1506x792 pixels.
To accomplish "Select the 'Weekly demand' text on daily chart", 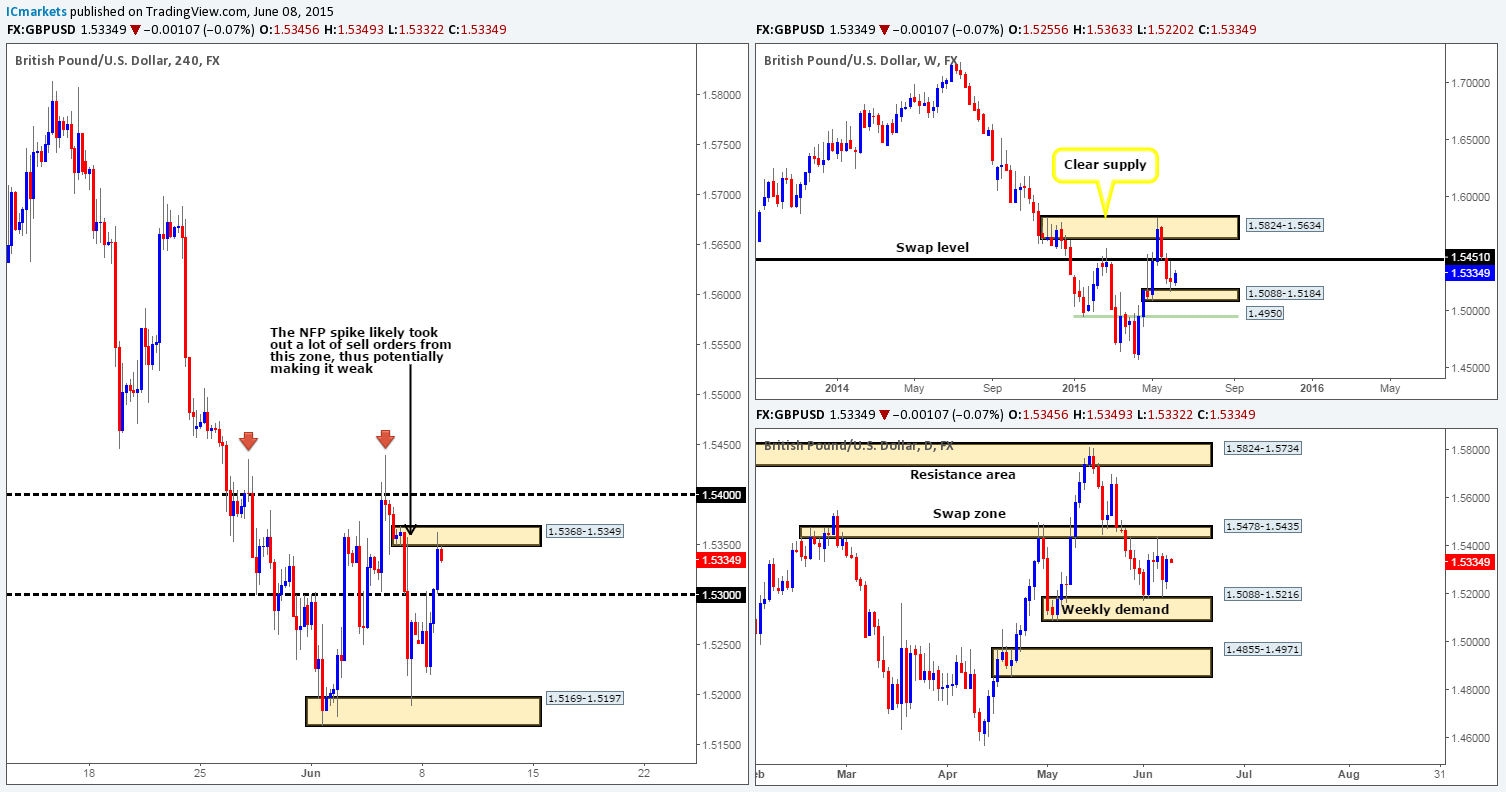I will pyautogui.click(x=1115, y=609).
